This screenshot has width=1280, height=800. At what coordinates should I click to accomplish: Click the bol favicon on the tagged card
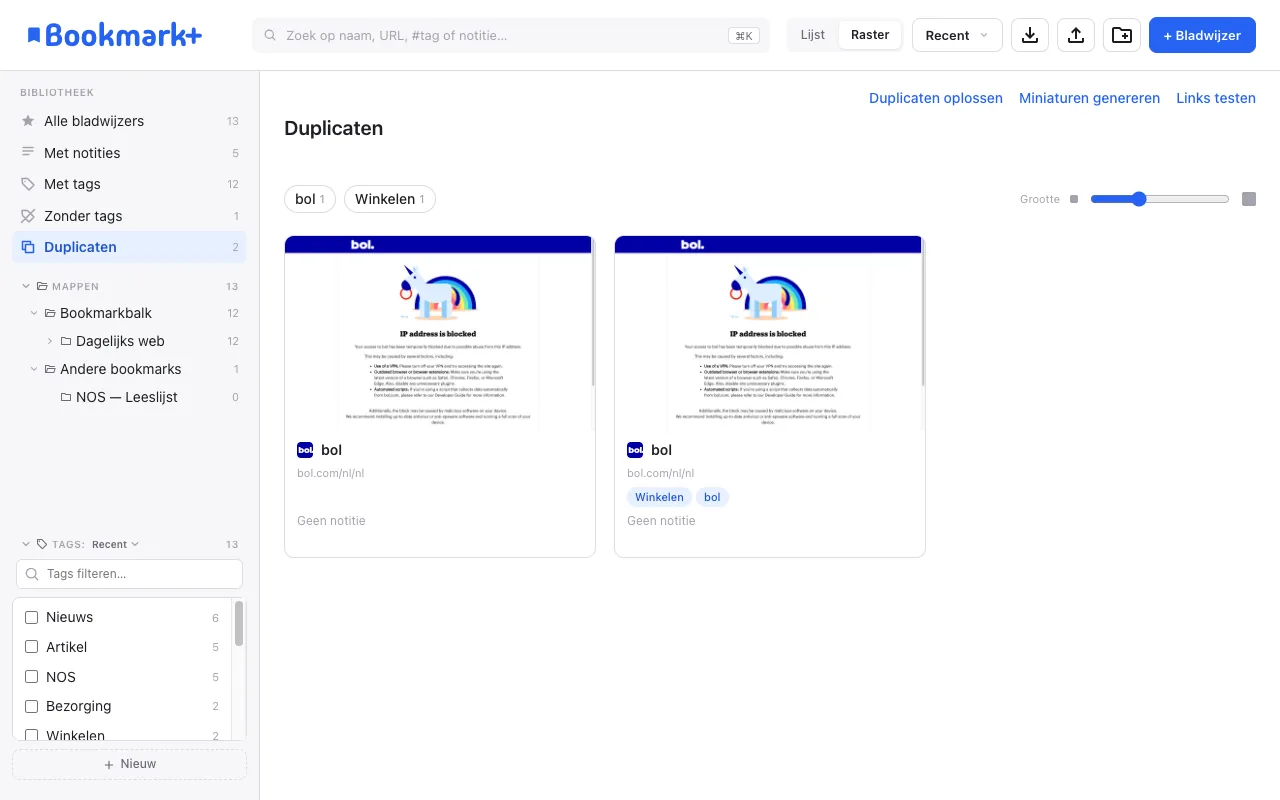click(635, 450)
